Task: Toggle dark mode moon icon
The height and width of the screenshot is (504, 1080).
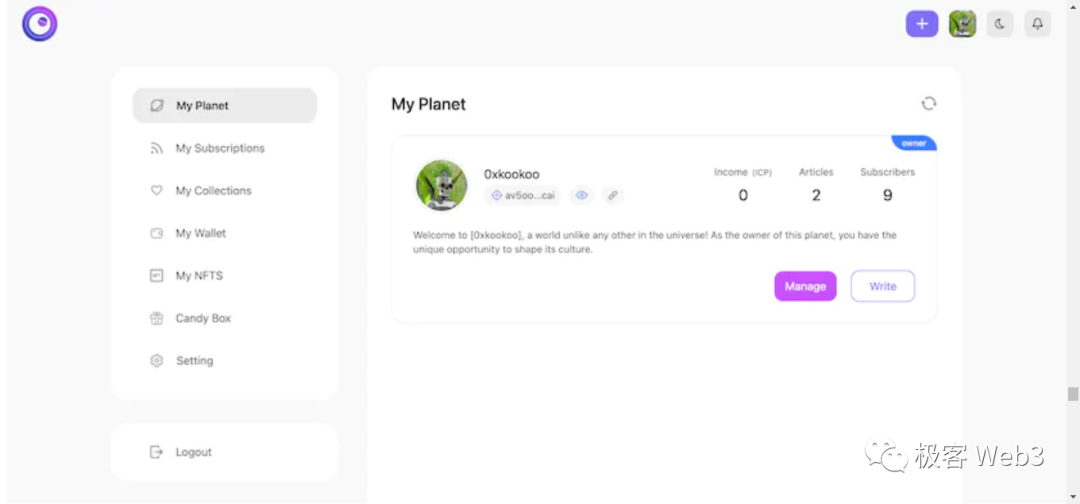Action: point(1000,24)
